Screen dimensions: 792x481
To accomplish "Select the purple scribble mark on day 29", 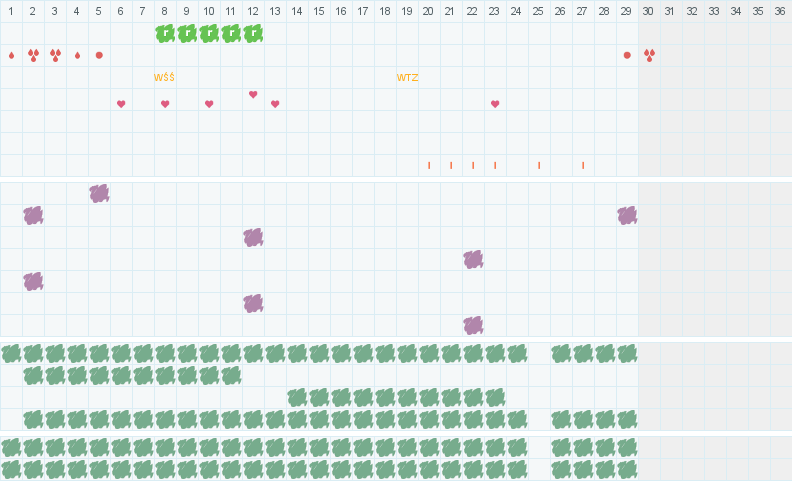I will (x=627, y=215).
